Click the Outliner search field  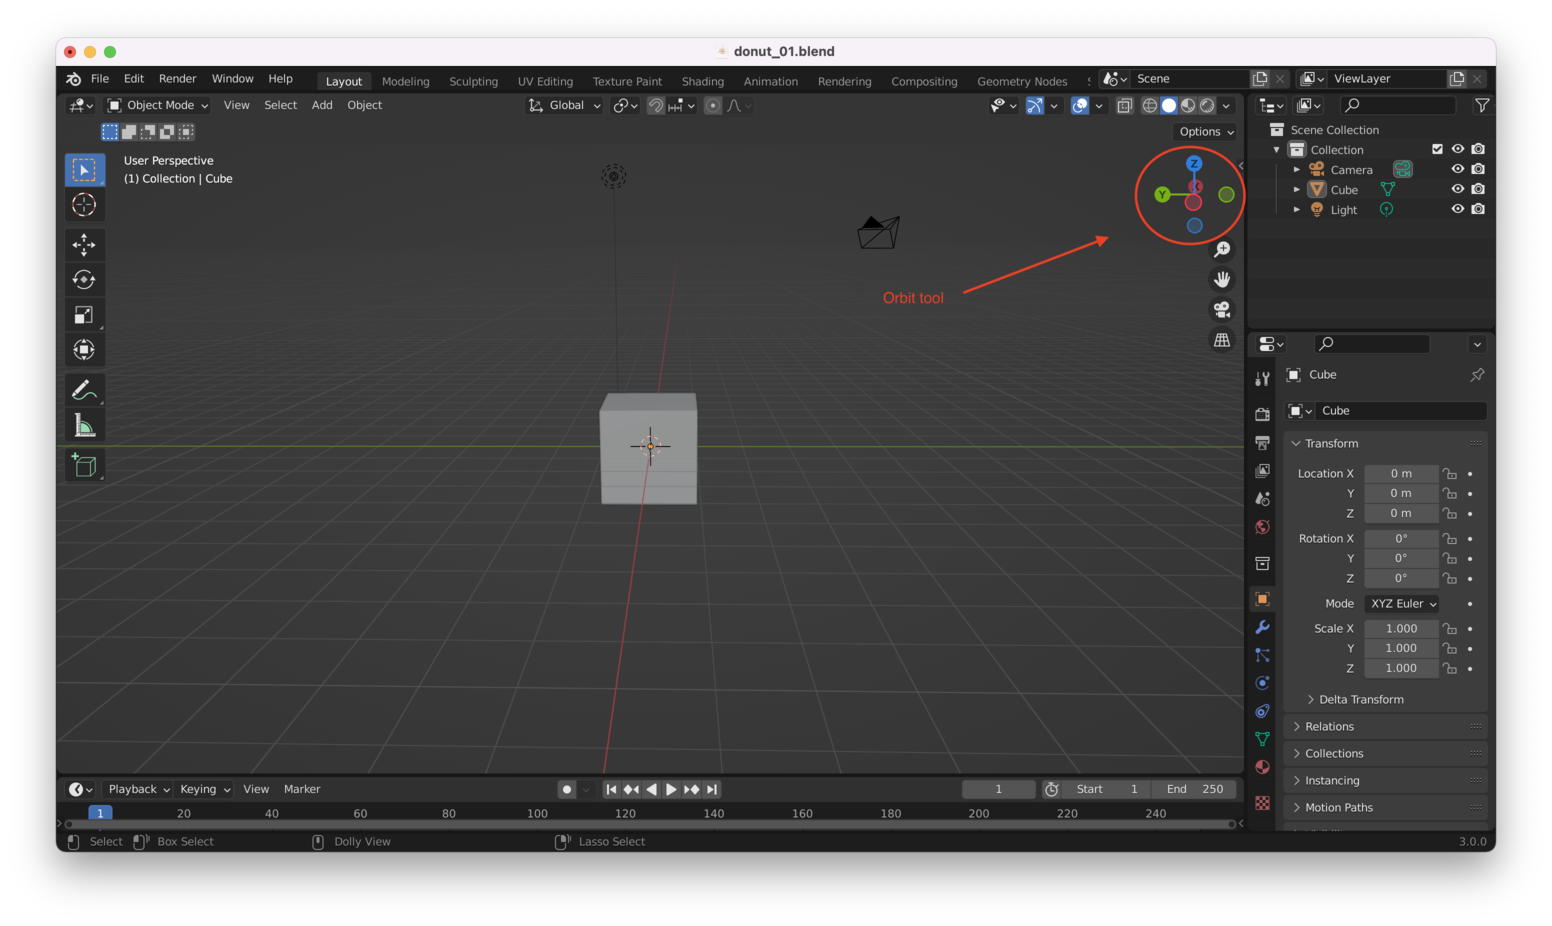[x=1397, y=104]
